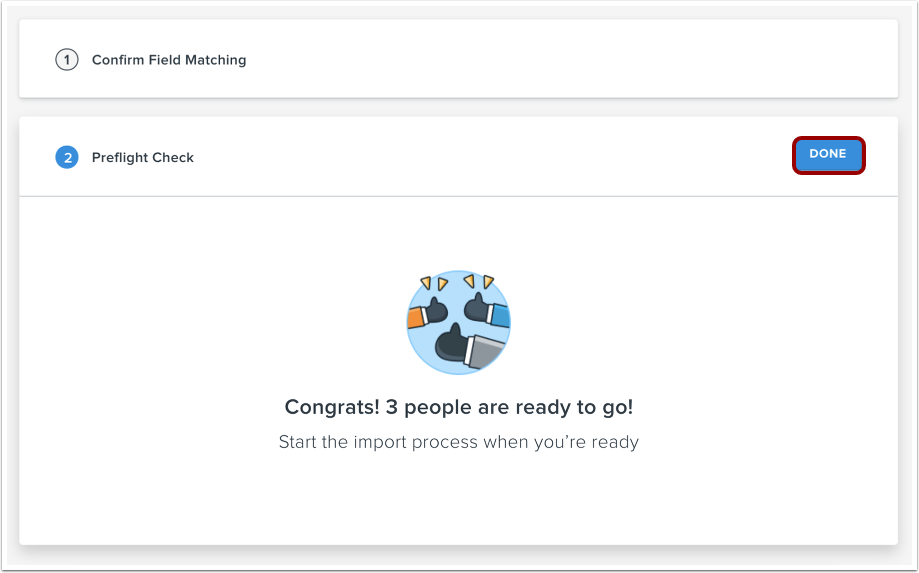Click the blue DONE button
Screen dimensions: 919x573
828,155
